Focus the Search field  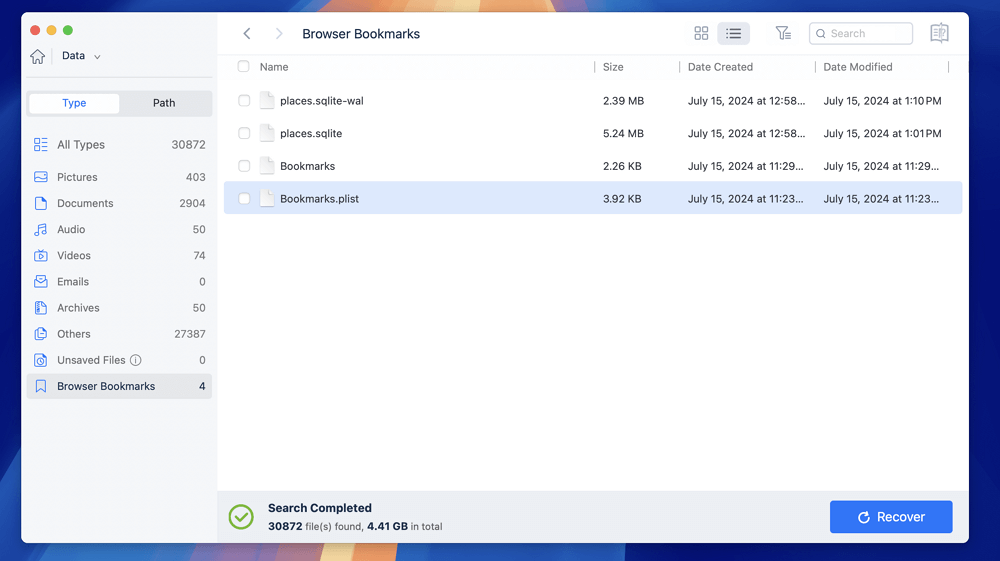(861, 33)
